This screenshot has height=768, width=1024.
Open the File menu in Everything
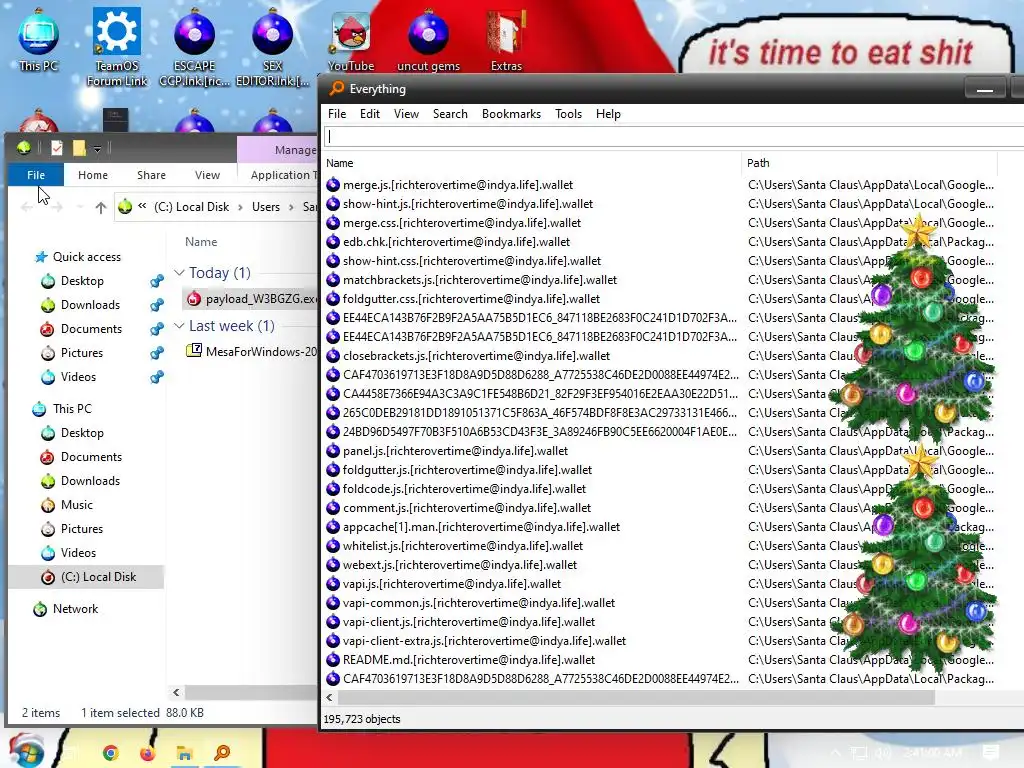(x=337, y=114)
